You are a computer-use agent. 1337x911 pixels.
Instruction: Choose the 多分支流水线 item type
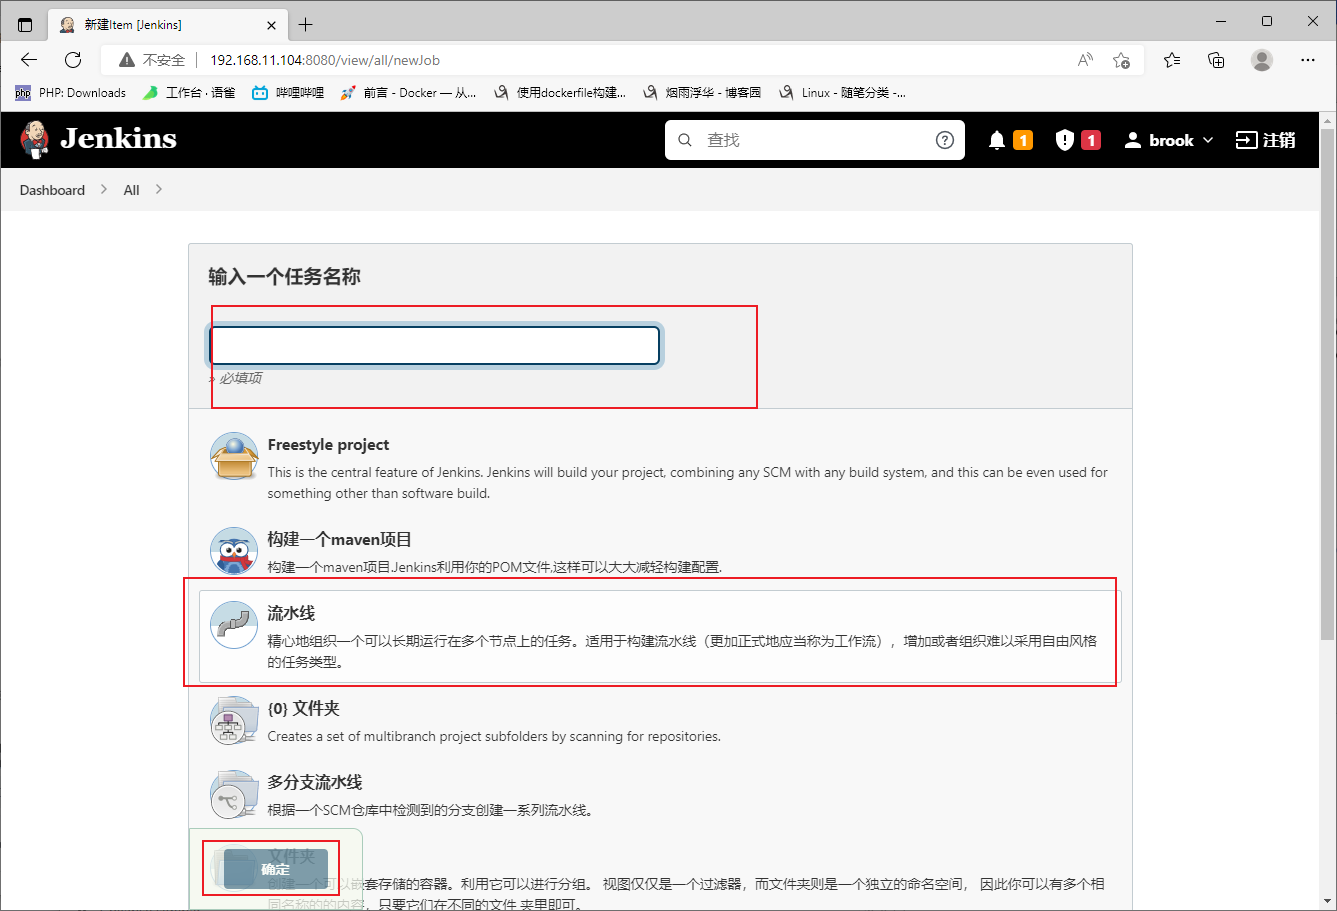pyautogui.click(x=315, y=783)
